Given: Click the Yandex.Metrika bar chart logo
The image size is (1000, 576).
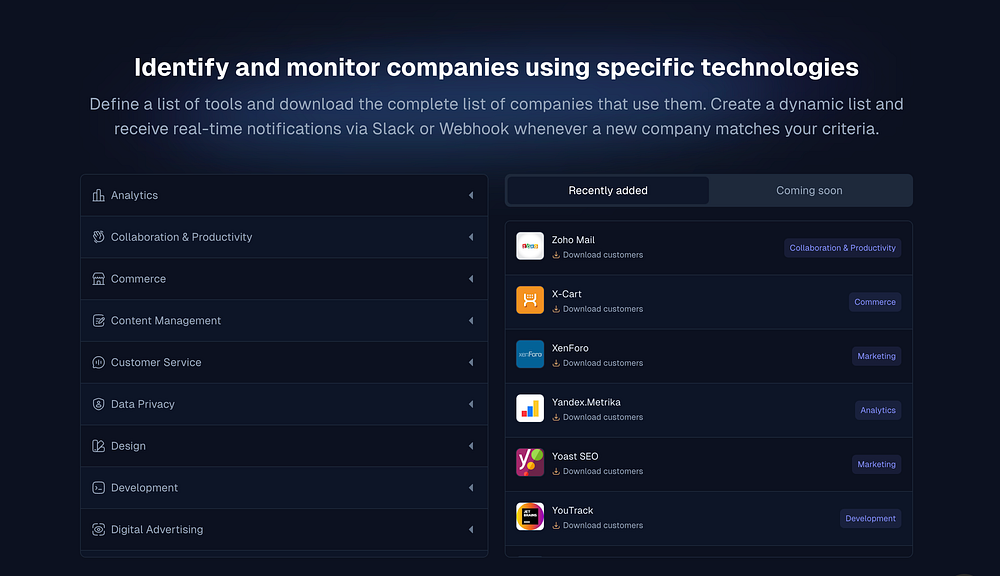Looking at the screenshot, I should pos(529,409).
